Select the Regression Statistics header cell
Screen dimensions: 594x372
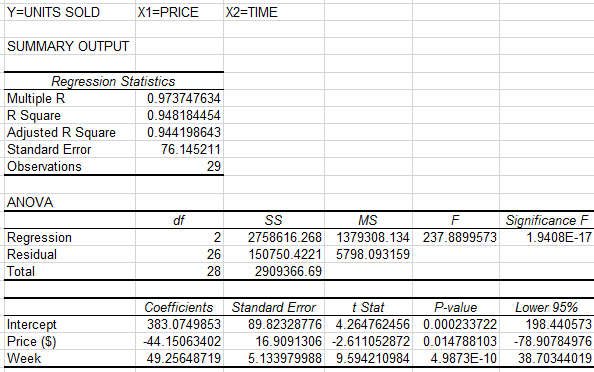point(113,81)
